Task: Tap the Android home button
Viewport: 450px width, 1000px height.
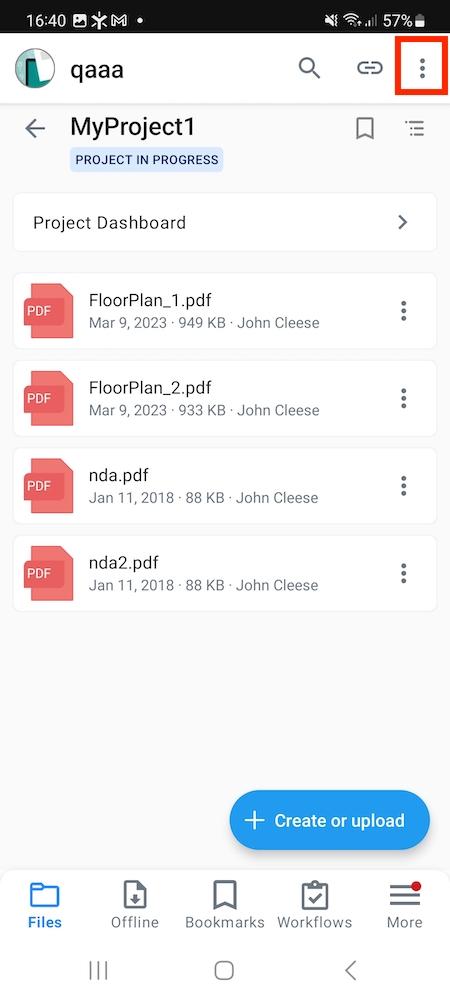Action: coord(224,971)
